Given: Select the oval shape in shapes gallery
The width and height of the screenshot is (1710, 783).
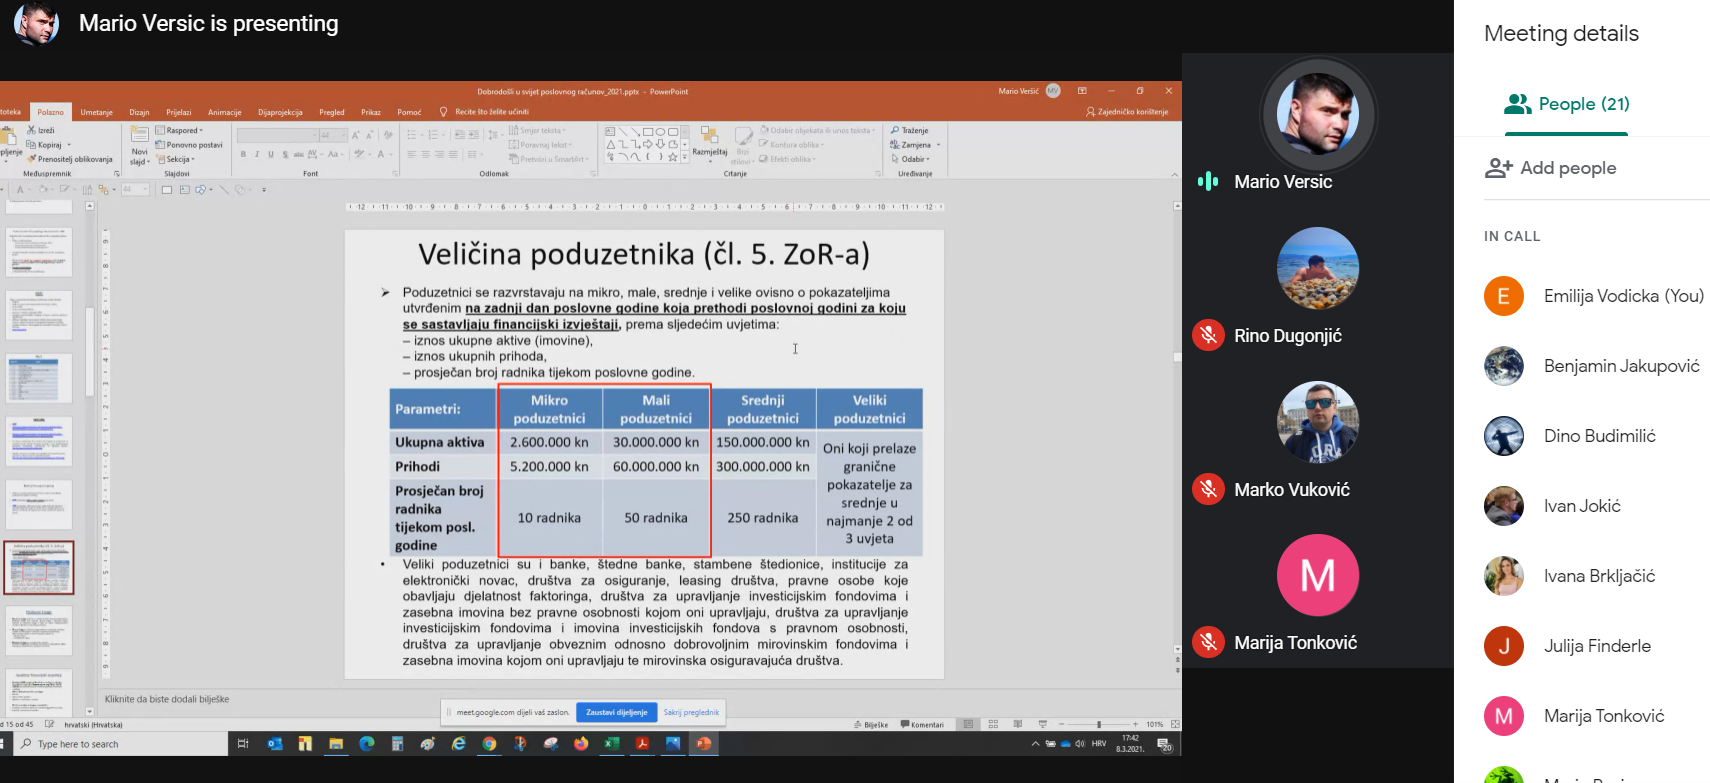Looking at the screenshot, I should point(660,131).
